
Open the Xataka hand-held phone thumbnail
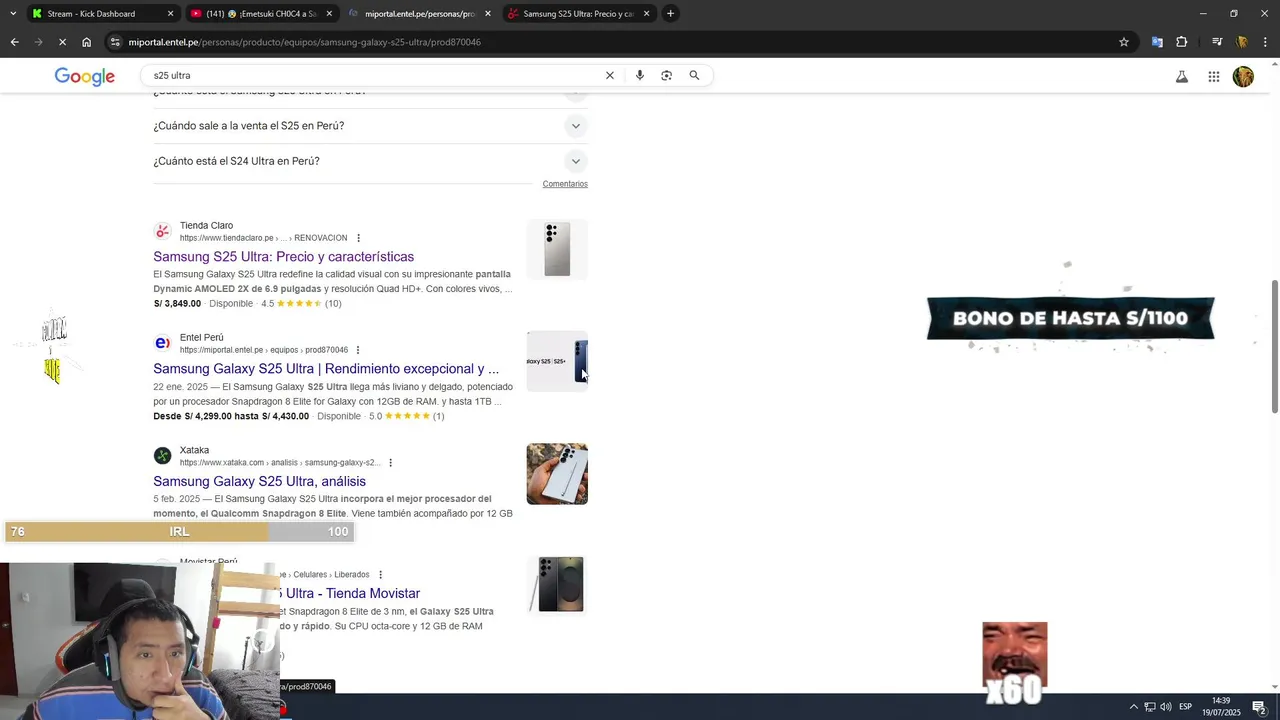point(557,474)
